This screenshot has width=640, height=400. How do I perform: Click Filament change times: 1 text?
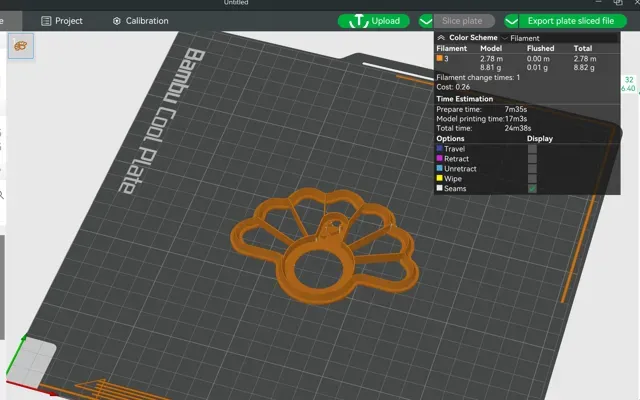[x=478, y=78]
